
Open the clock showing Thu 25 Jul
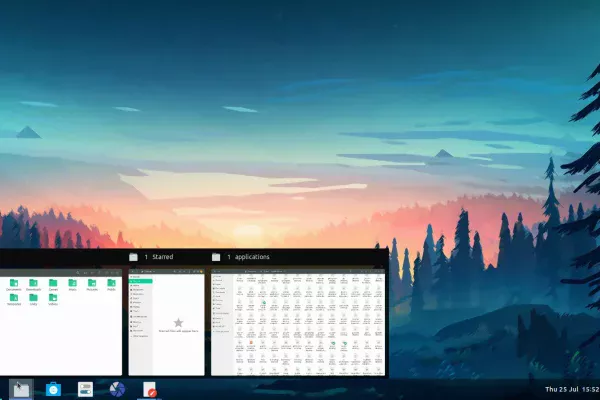click(x=572, y=389)
